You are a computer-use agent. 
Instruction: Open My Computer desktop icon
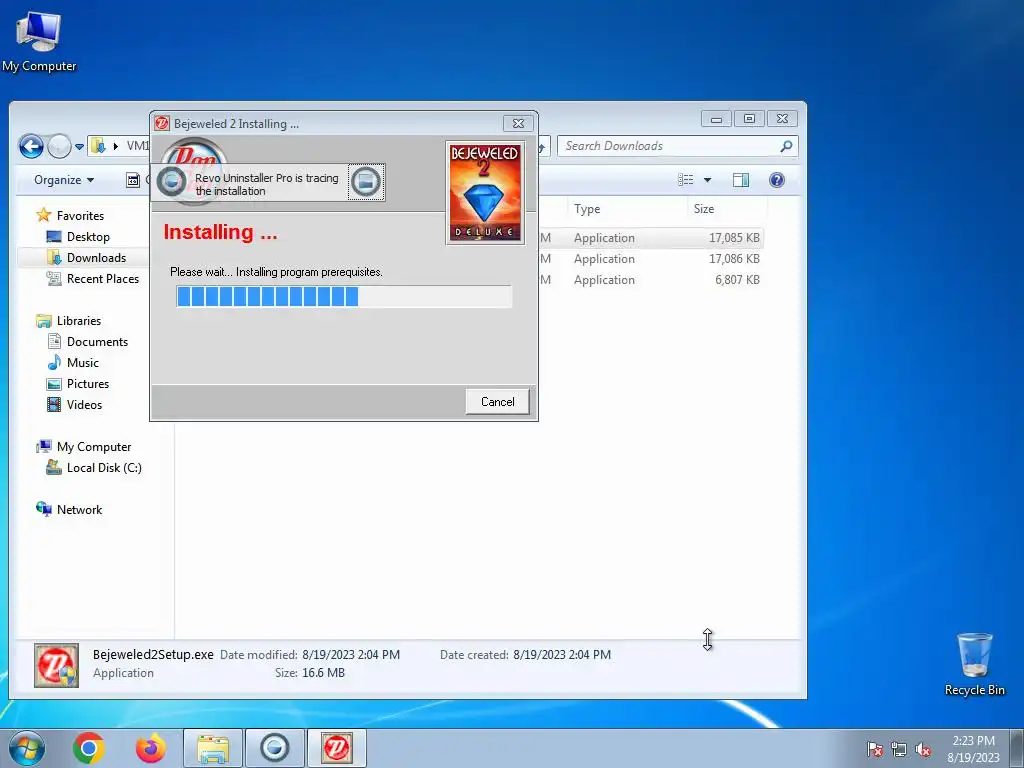tap(39, 40)
